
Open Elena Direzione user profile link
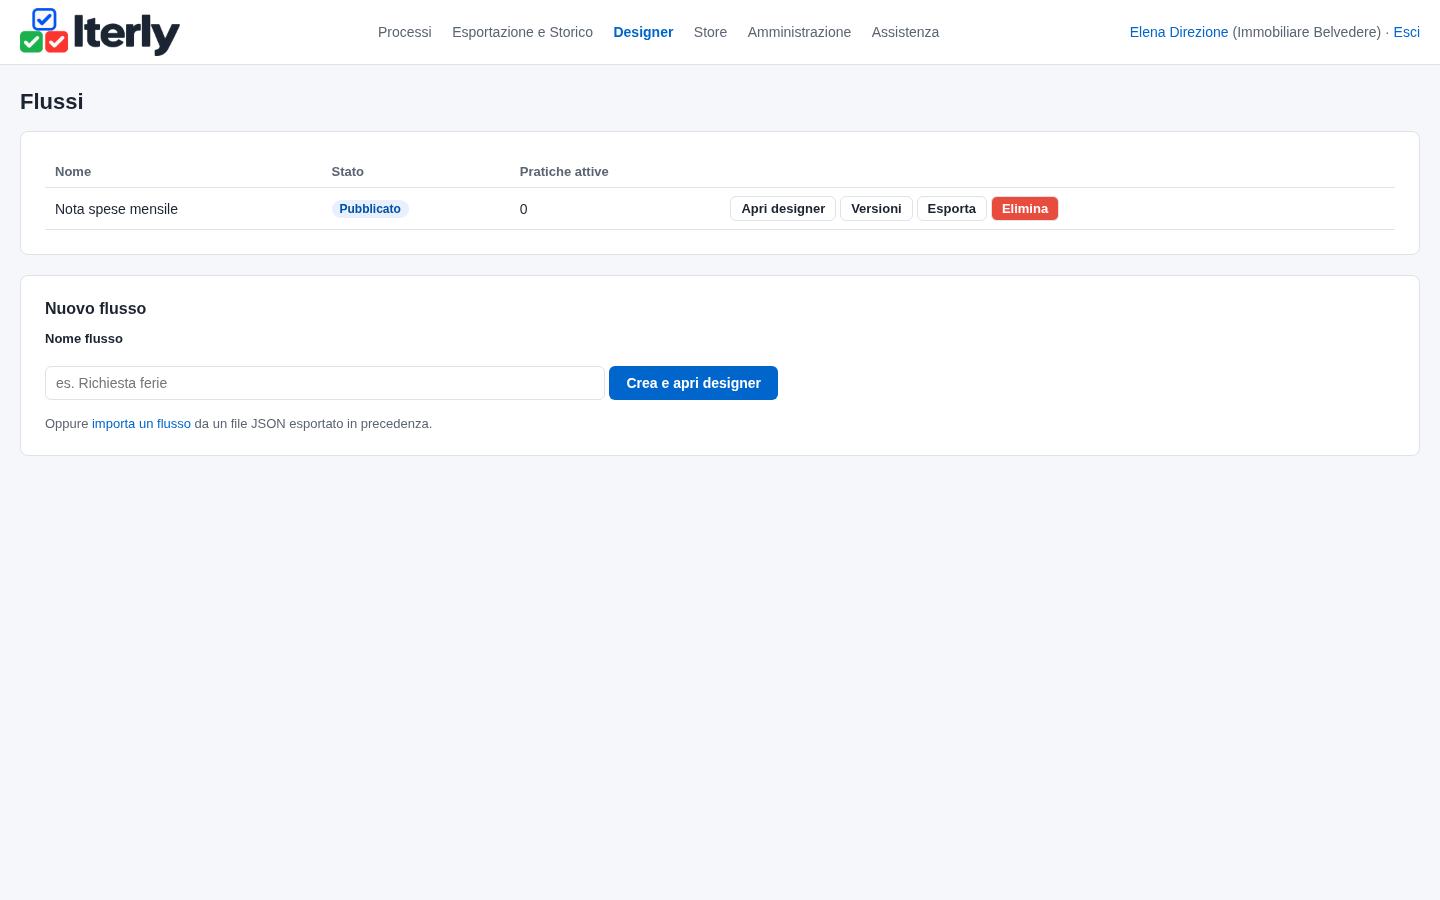[1179, 32]
